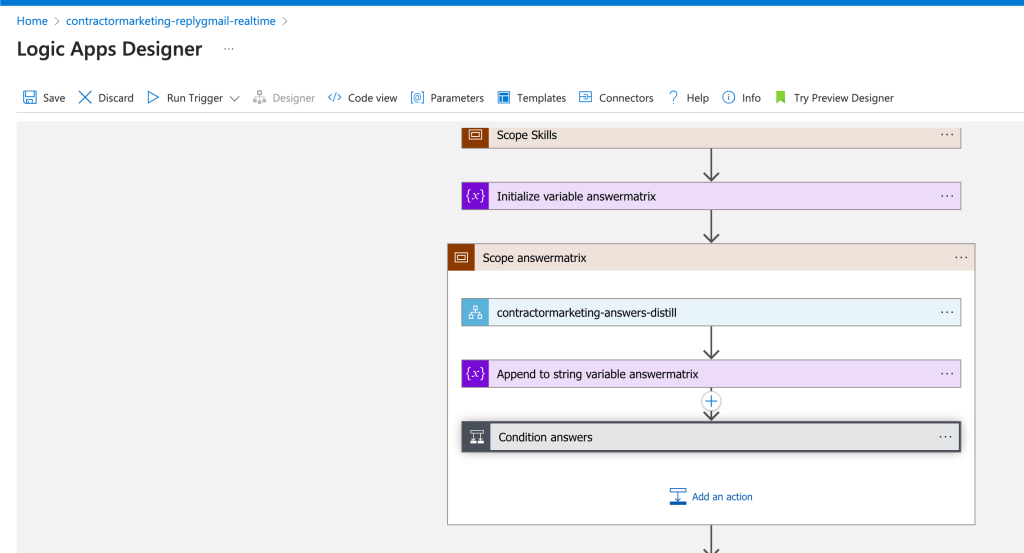Image resolution: width=1024 pixels, height=553 pixels.
Task: Expand Initialize variable answermatrix card
Action: (711, 196)
